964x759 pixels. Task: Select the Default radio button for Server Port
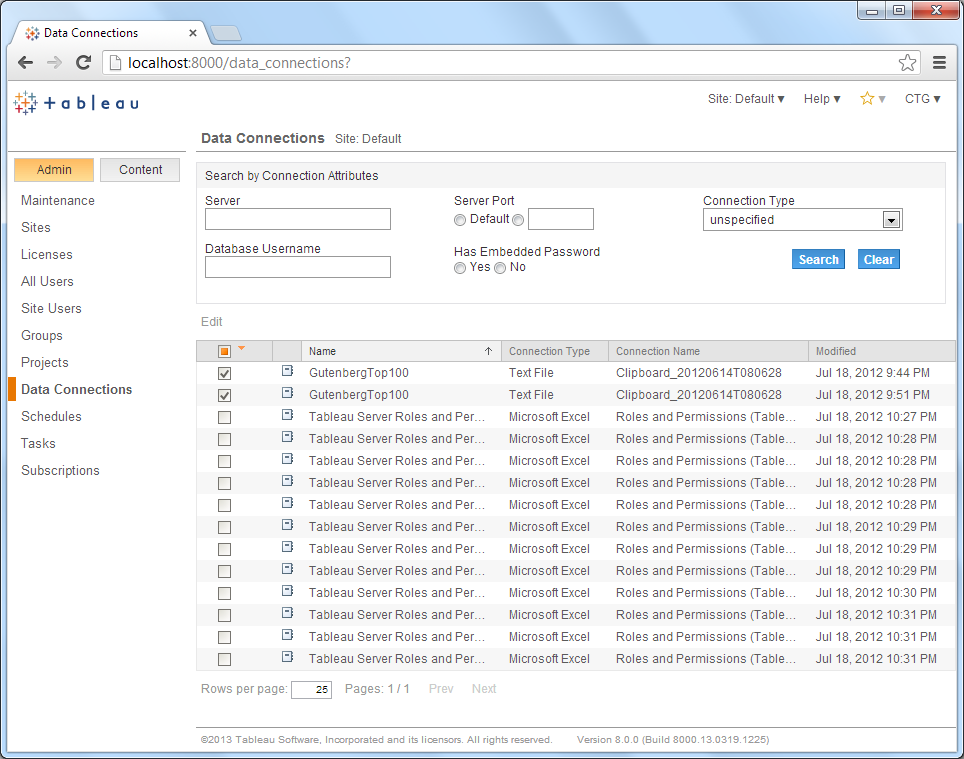point(460,219)
